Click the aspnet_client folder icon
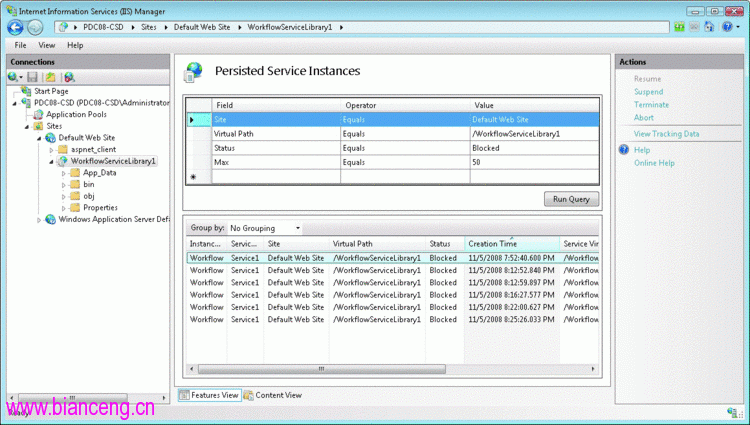Image resolution: width=750 pixels, height=425 pixels. 63,150
